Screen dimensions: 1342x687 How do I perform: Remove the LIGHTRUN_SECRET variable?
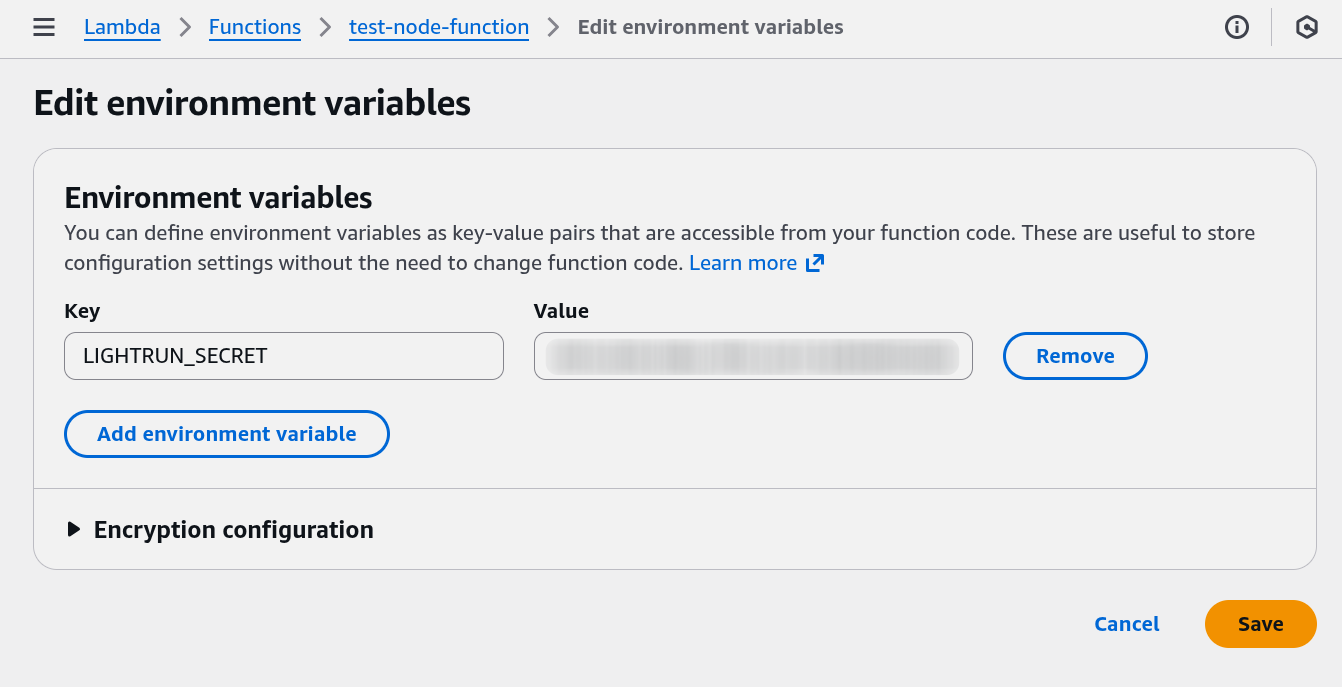tap(1075, 356)
